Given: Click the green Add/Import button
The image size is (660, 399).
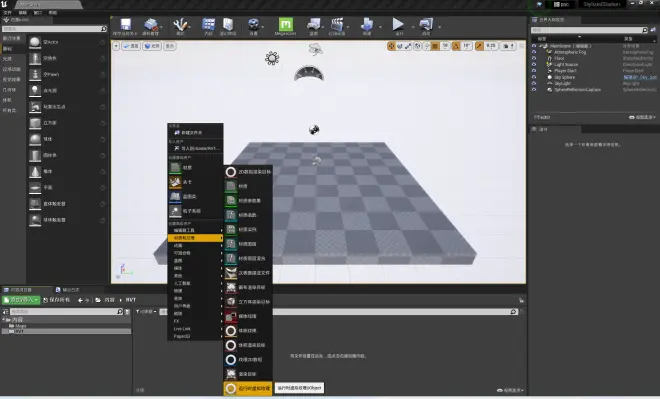Looking at the screenshot, I should (21, 300).
